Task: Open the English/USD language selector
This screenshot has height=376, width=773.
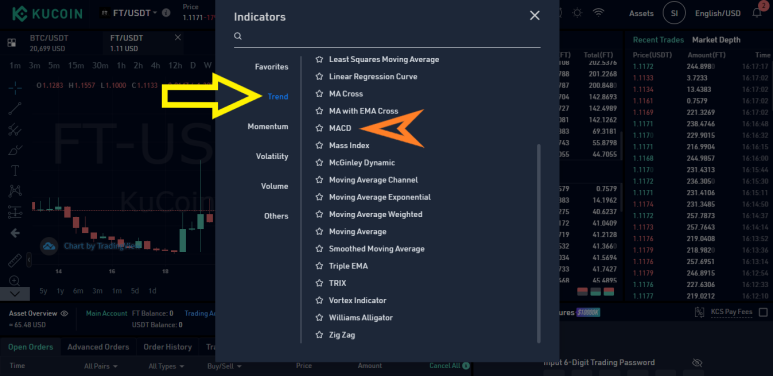Action: pyautogui.click(x=718, y=13)
